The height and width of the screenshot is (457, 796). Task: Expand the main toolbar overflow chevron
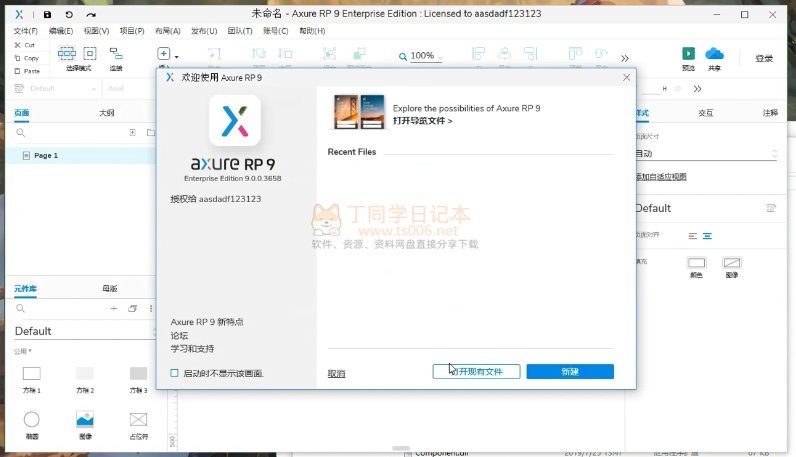pyautogui.click(x=625, y=58)
